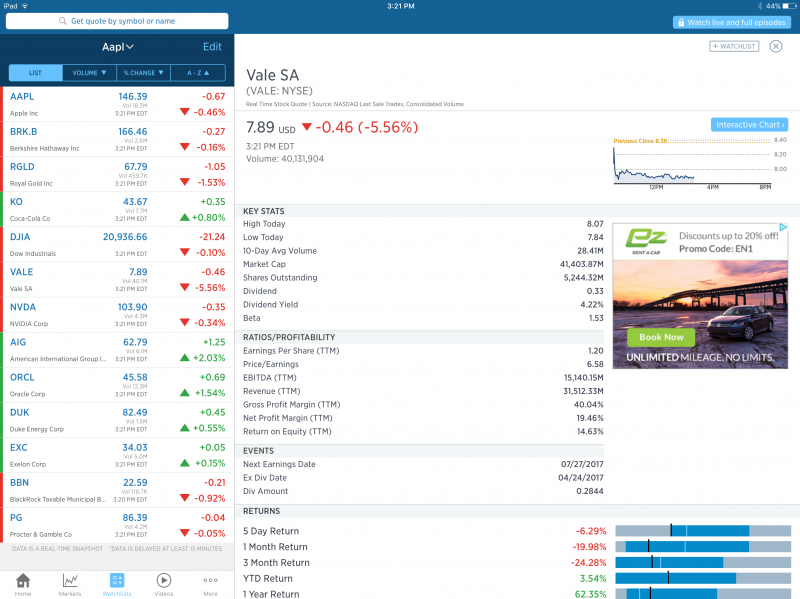Viewport: 800px width, 599px height.
Task: Add Vale SA to watchlist
Action: tap(734, 46)
